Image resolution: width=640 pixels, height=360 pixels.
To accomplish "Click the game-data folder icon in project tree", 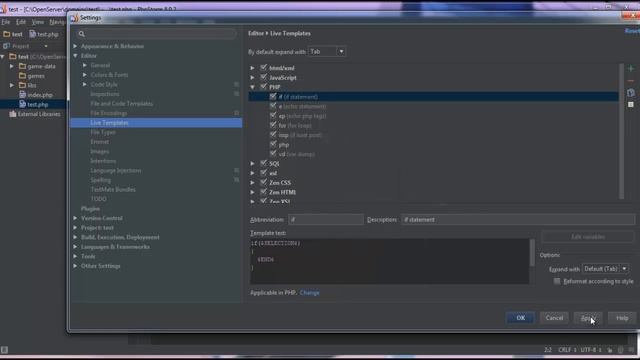I will click(x=22, y=66).
